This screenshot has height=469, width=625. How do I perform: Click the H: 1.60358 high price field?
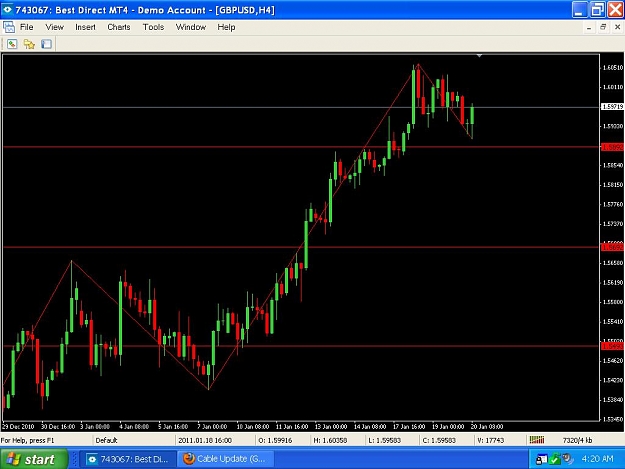(330, 440)
